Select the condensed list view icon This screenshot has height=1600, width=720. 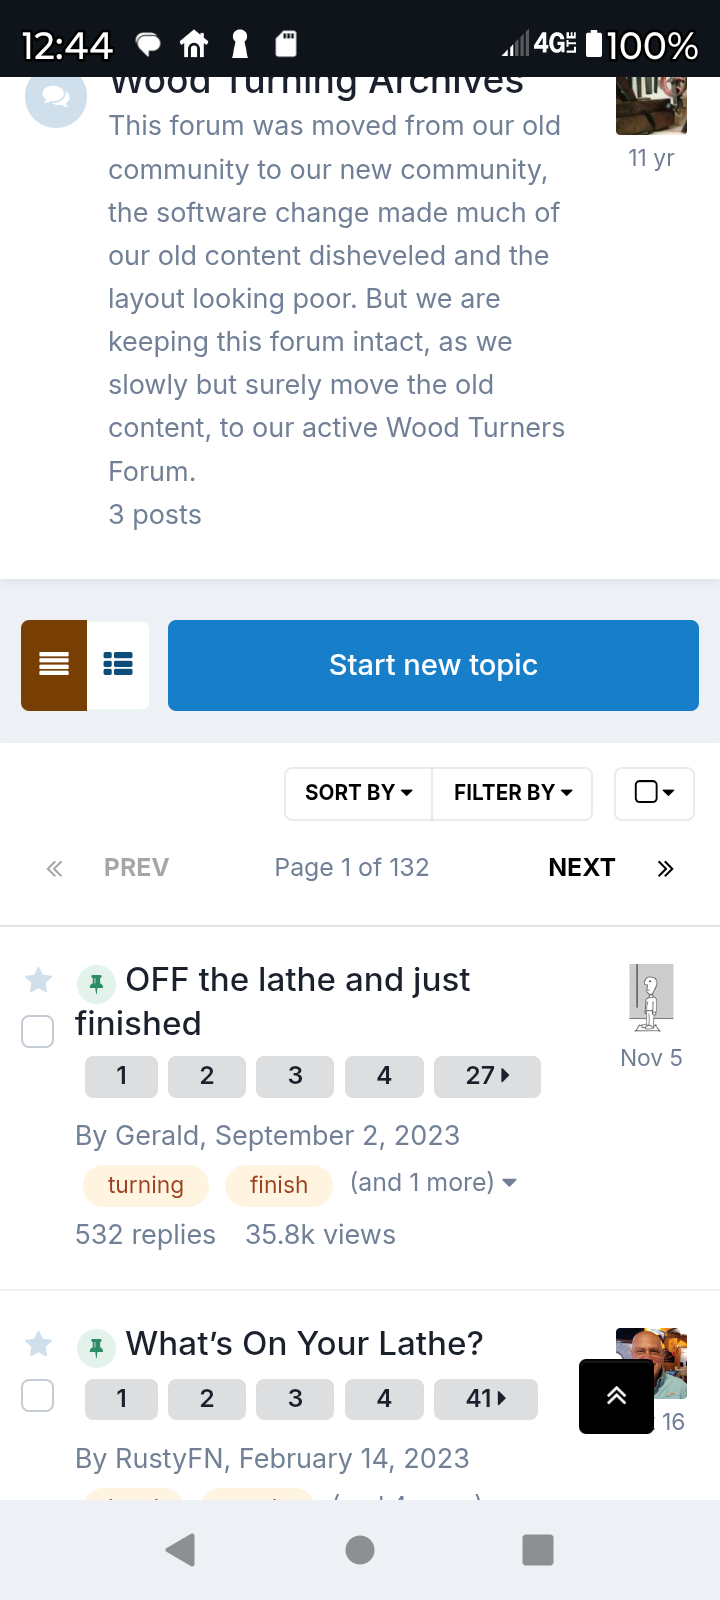tap(54, 665)
